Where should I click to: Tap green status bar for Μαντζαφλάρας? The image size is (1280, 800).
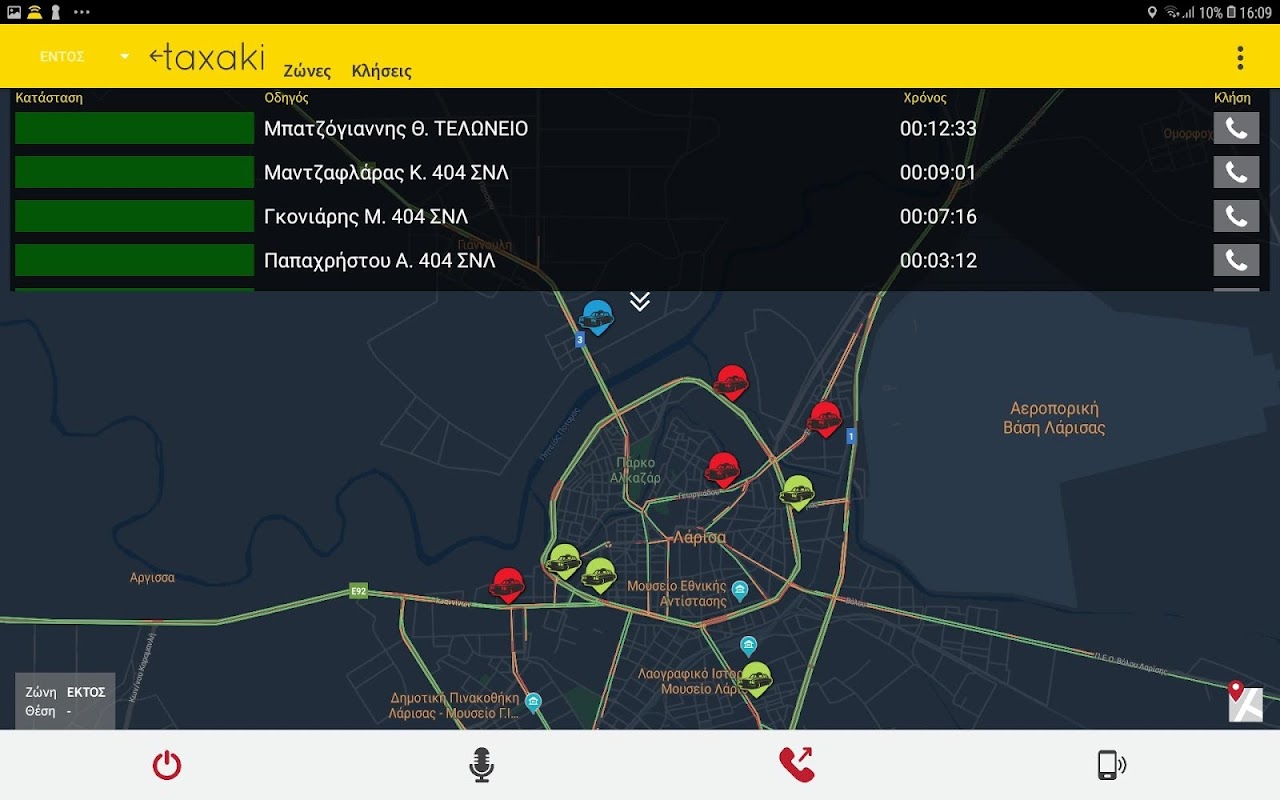tap(135, 172)
